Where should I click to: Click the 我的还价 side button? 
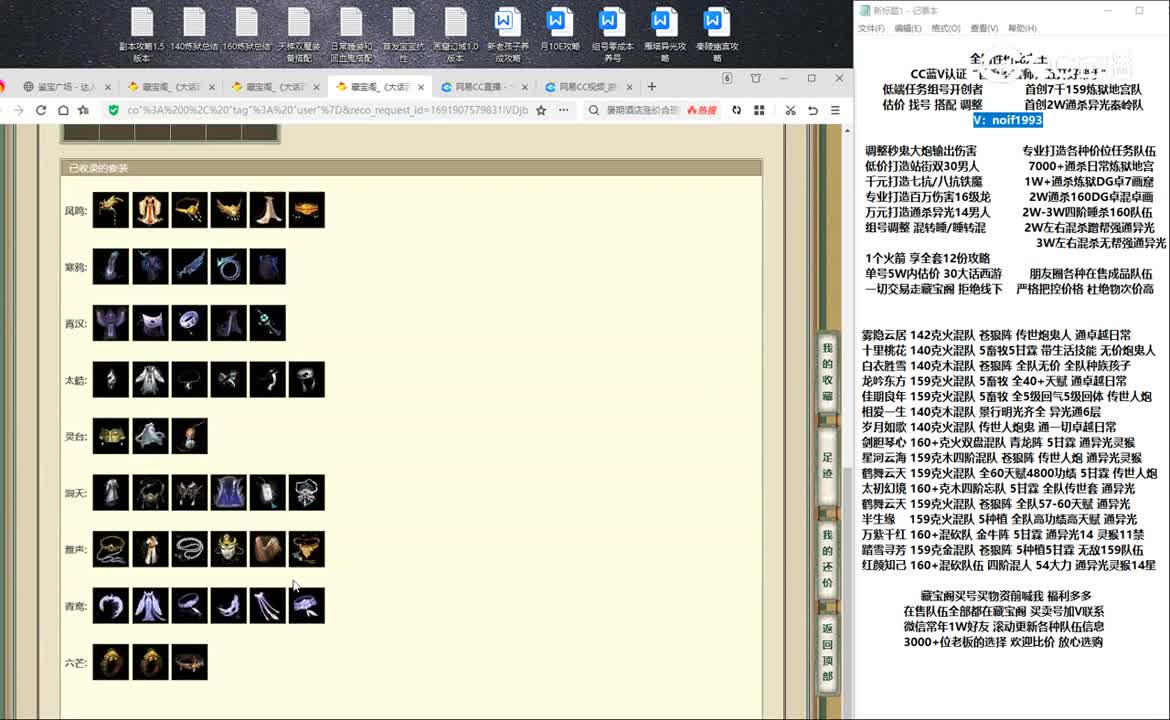828,559
